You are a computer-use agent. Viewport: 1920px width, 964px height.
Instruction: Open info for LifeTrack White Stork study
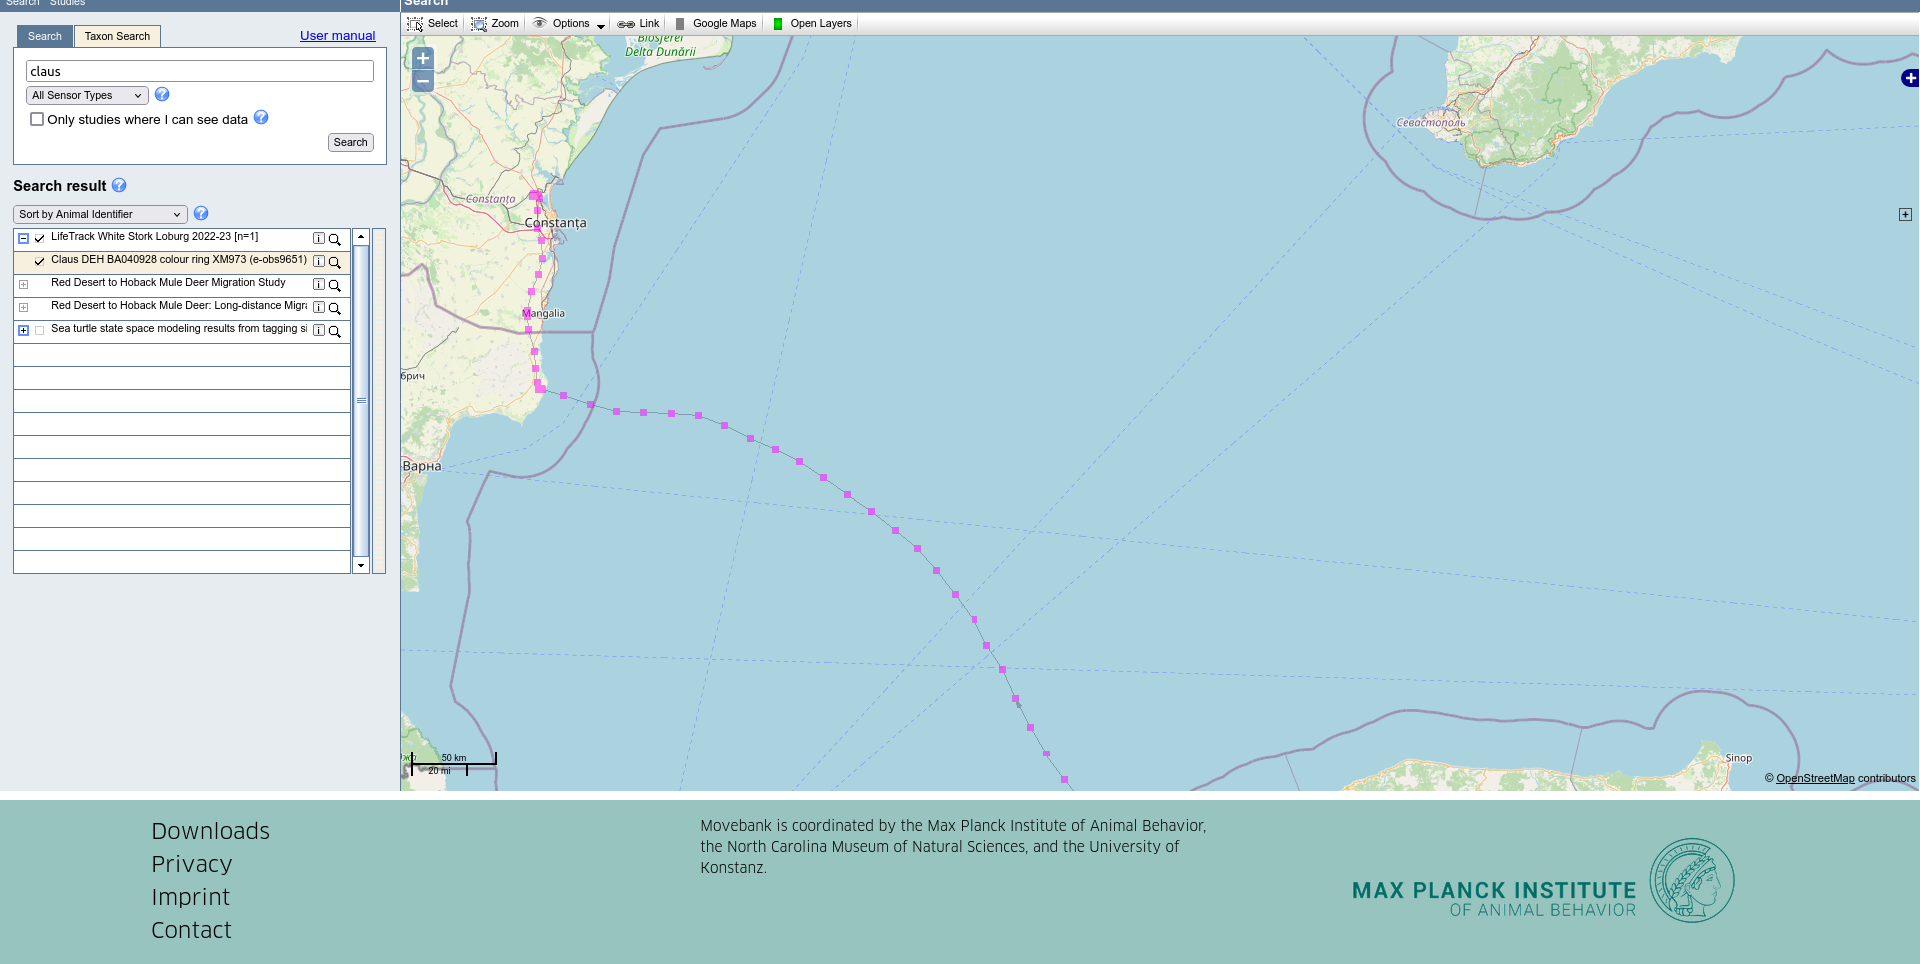point(319,239)
